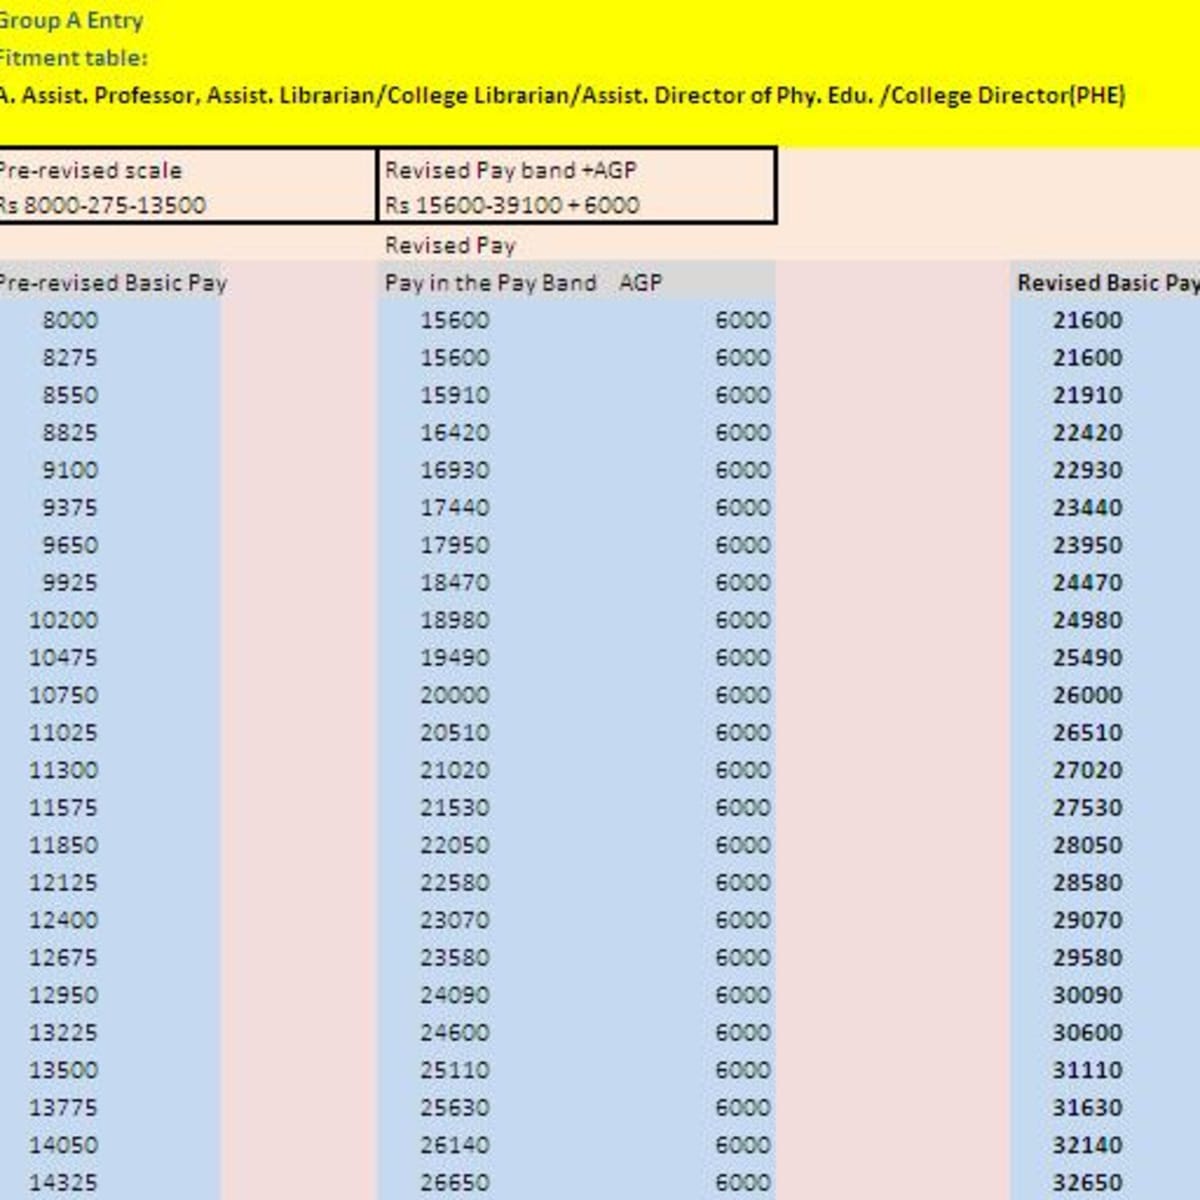
Task: Click the pay band cell 20000
Action: point(455,695)
